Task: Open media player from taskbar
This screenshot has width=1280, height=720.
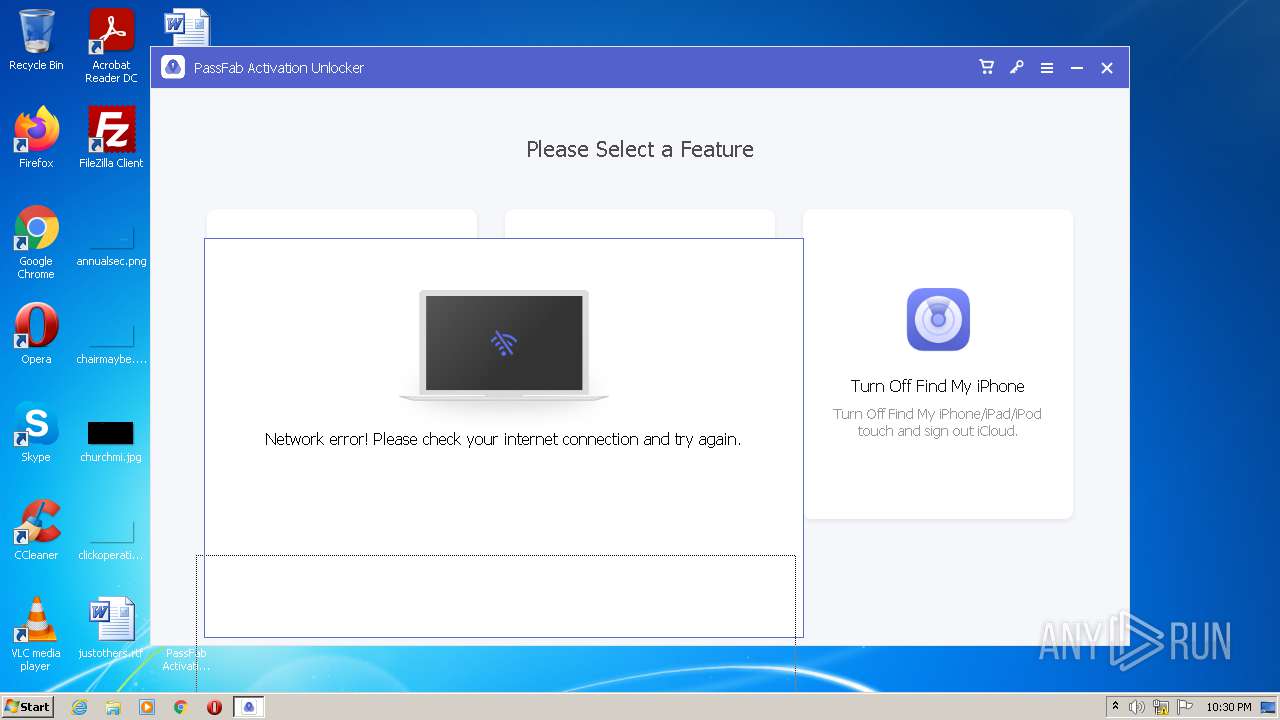Action: click(x=147, y=707)
